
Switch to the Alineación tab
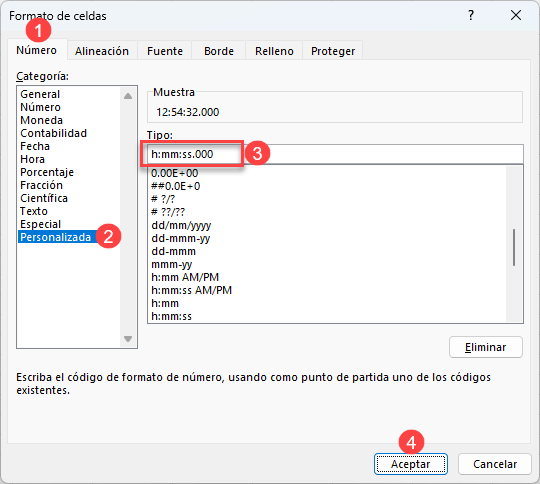pos(102,51)
